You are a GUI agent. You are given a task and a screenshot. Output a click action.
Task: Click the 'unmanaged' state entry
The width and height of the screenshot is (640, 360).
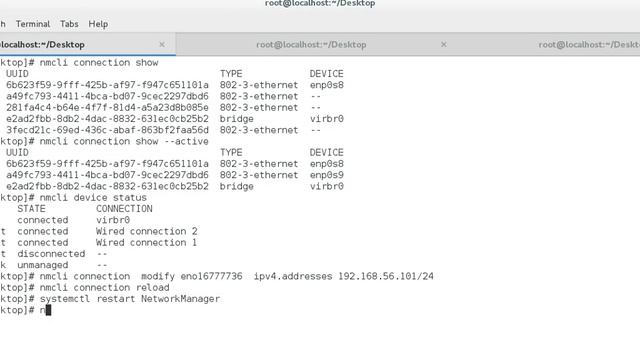pos(42,265)
